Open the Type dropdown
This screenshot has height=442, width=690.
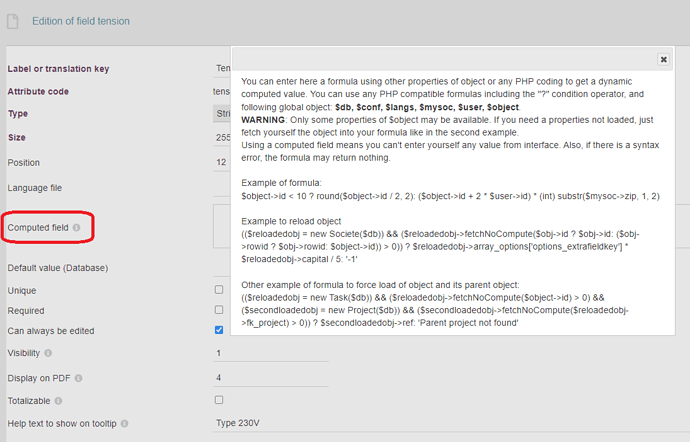click(222, 114)
